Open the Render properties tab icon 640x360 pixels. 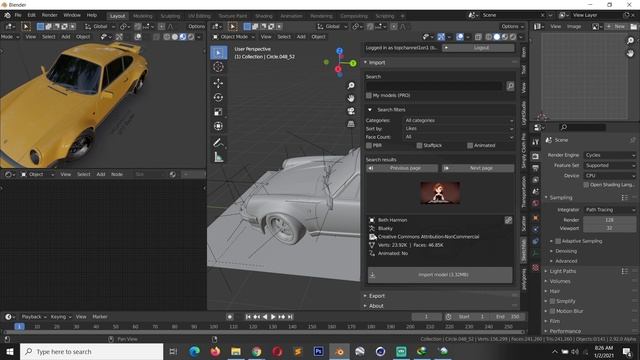click(x=536, y=157)
